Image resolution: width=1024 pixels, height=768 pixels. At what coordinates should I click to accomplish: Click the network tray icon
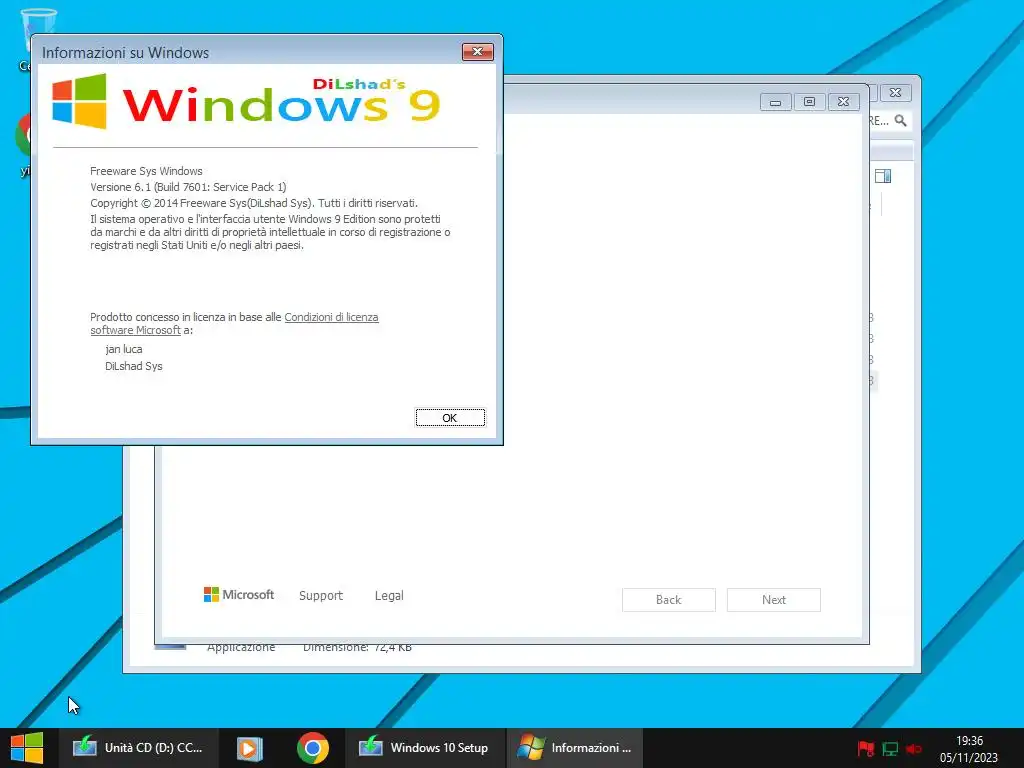pos(890,749)
